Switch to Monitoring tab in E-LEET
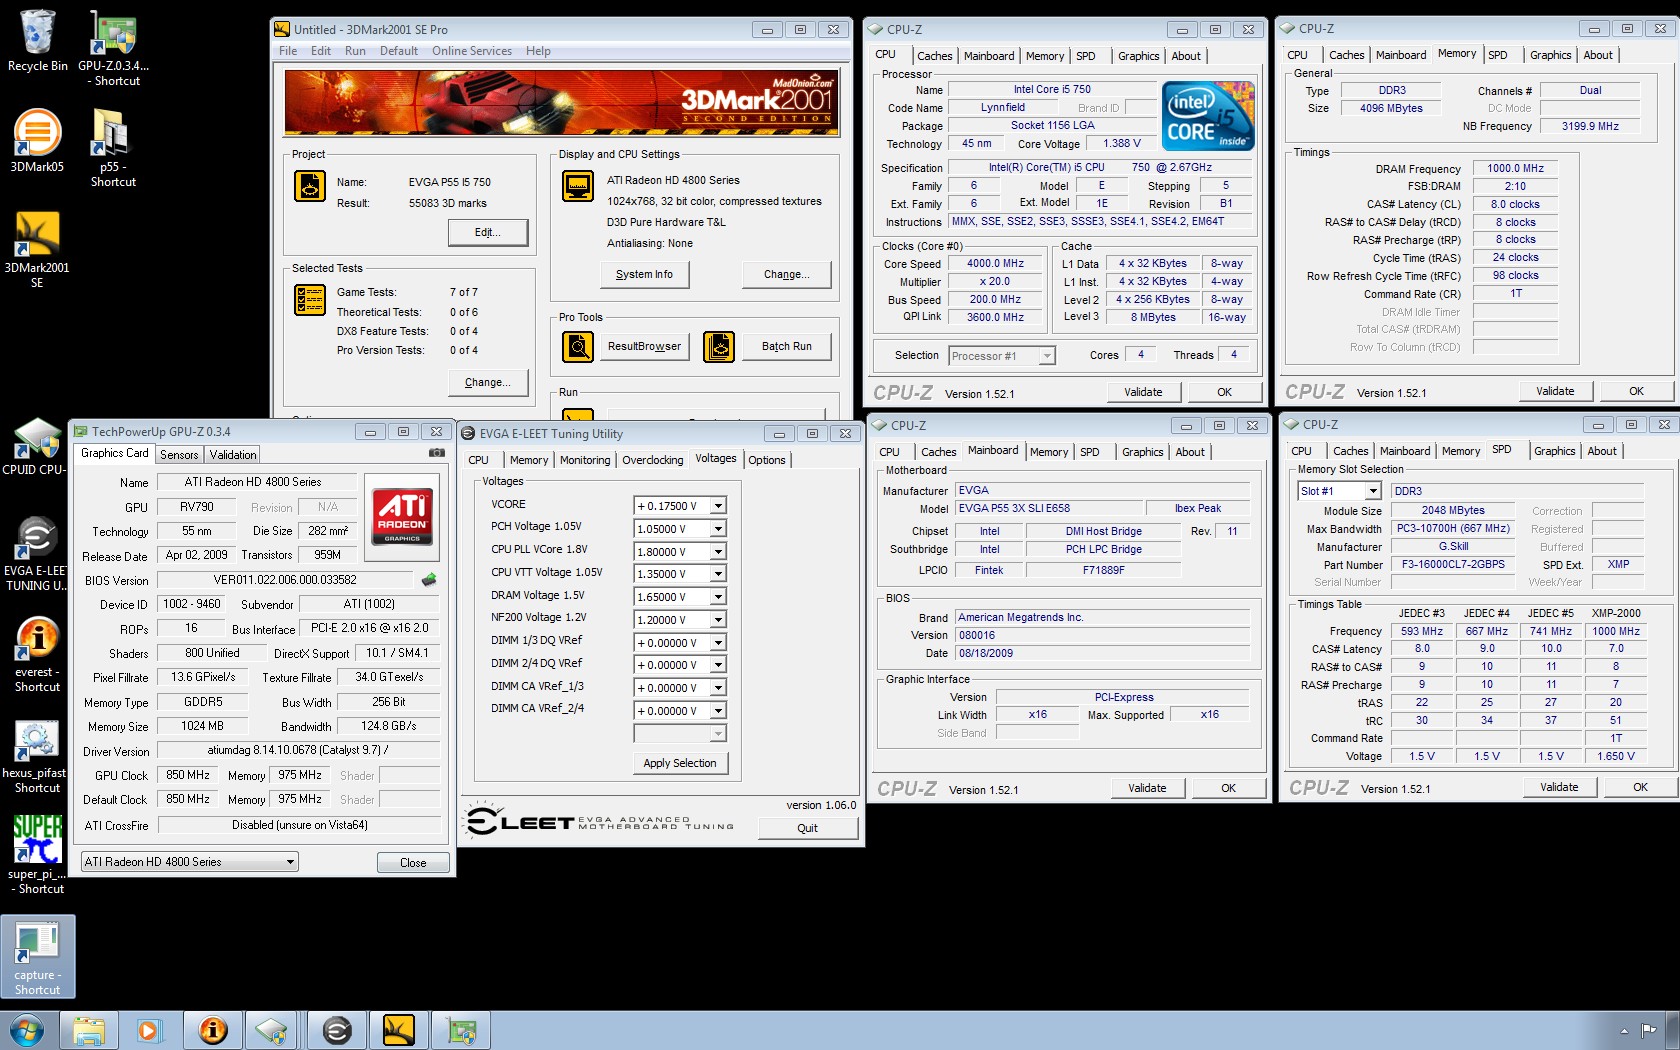This screenshot has height=1050, width=1680. pyautogui.click(x=585, y=460)
